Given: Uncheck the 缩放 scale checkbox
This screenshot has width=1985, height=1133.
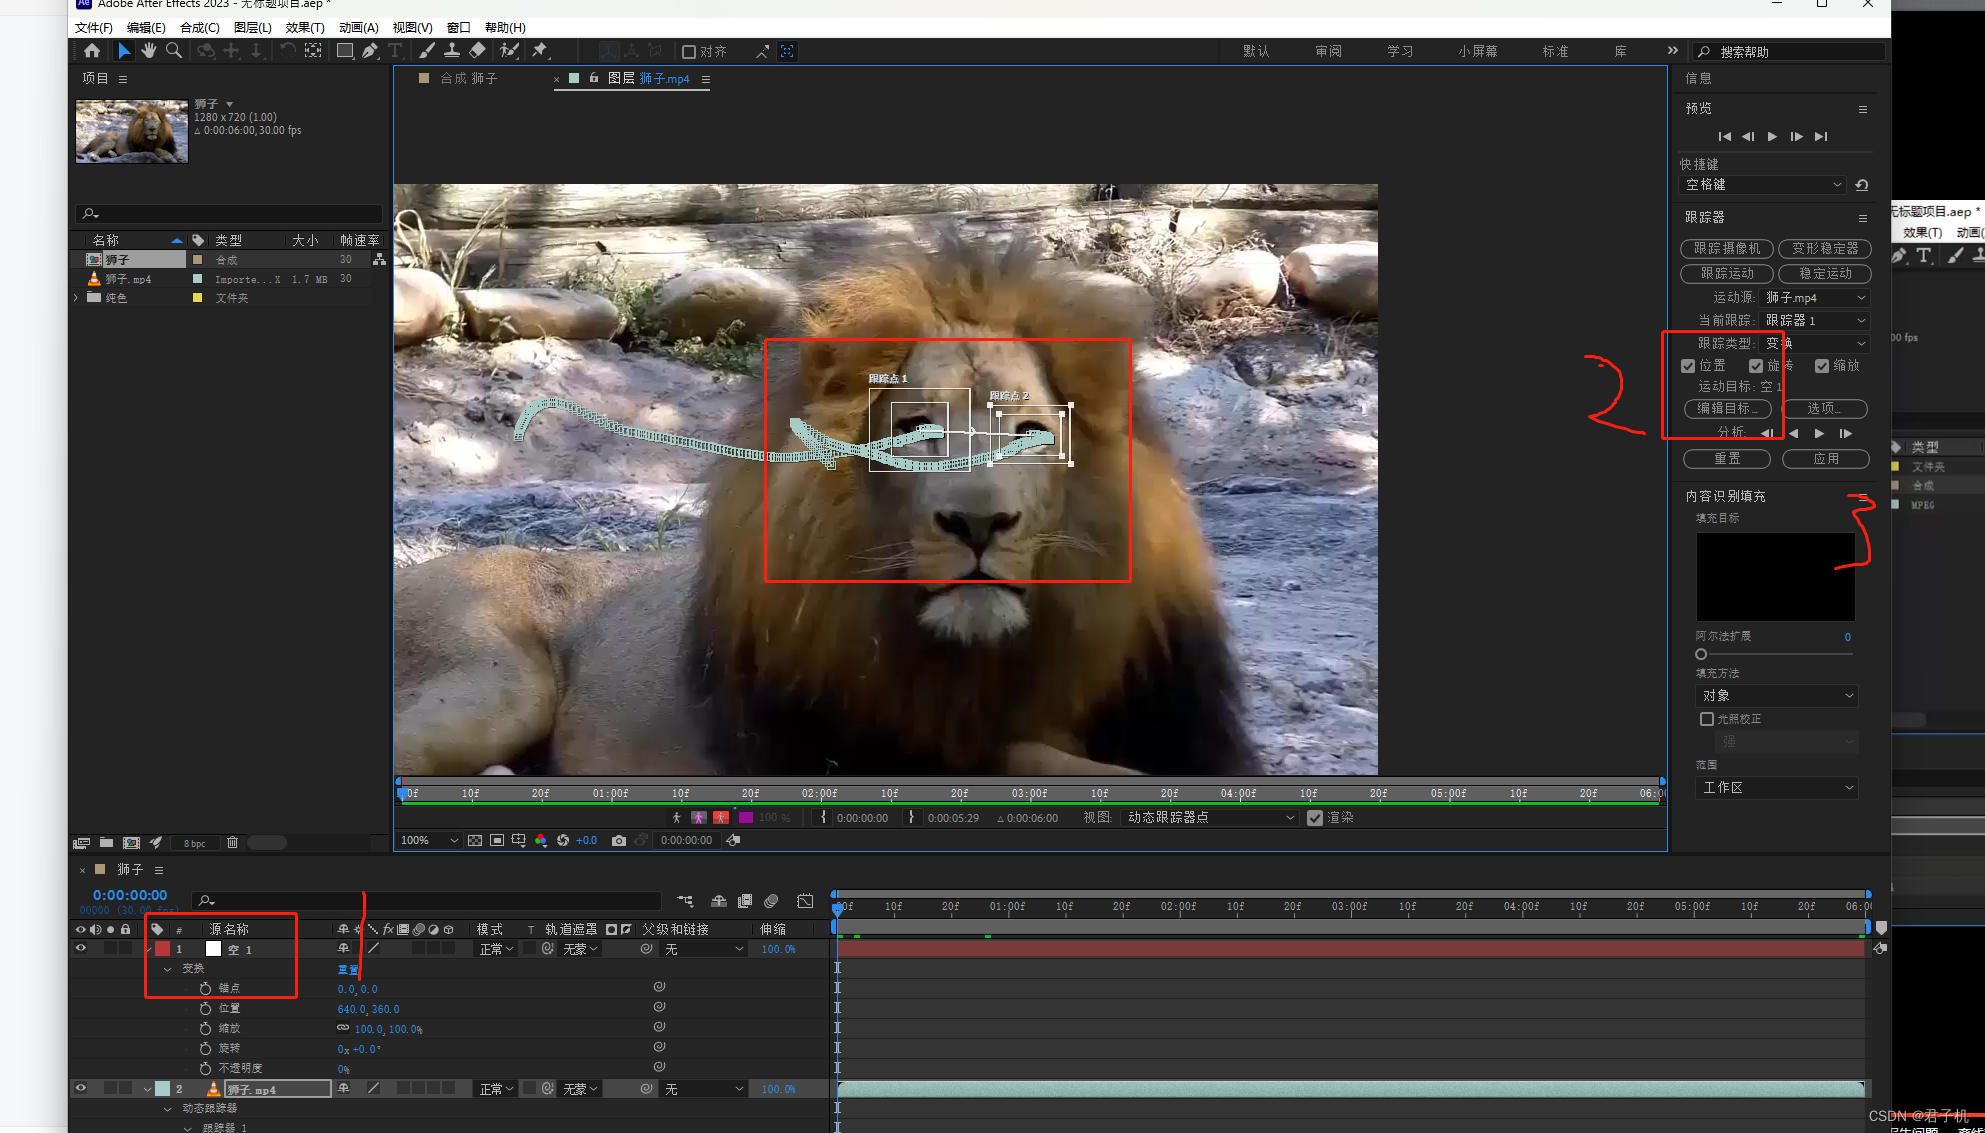Looking at the screenshot, I should pos(1822,366).
